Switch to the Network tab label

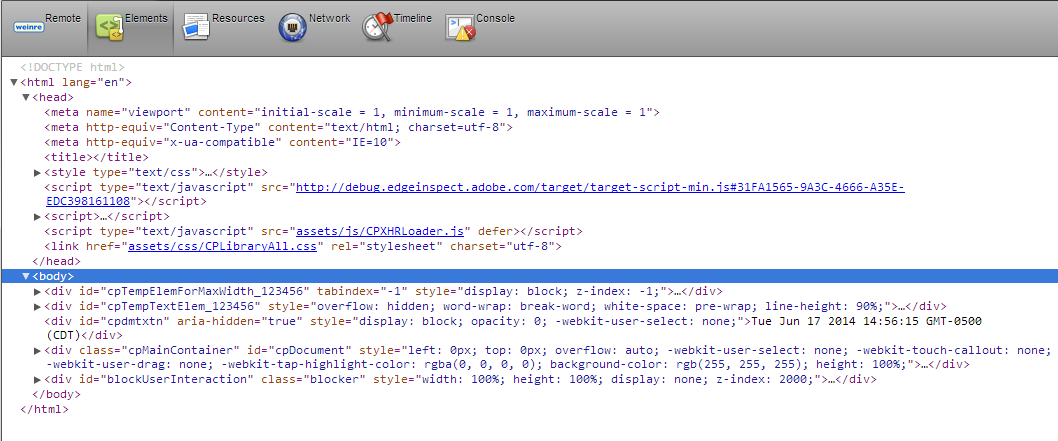coord(329,19)
